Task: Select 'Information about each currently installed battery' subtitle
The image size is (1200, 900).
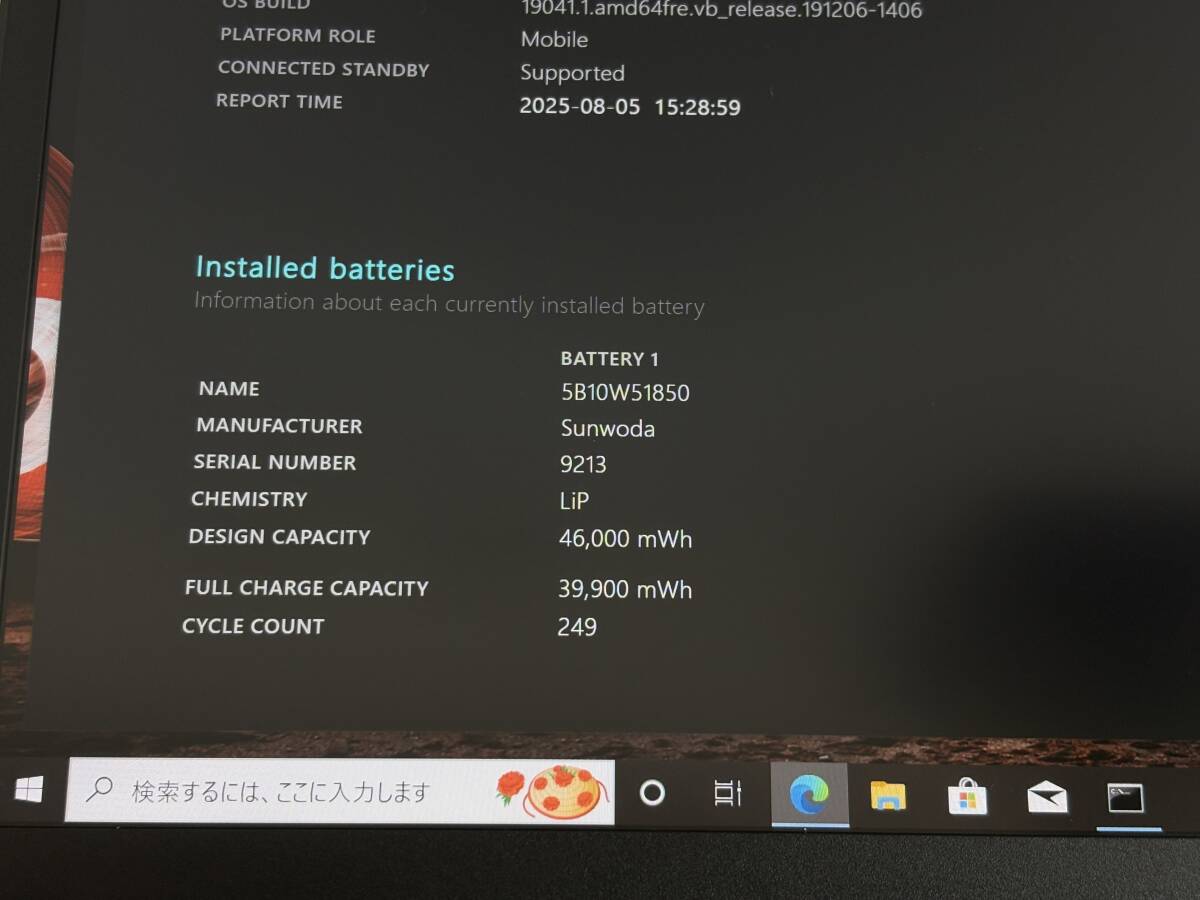Action: tap(449, 304)
